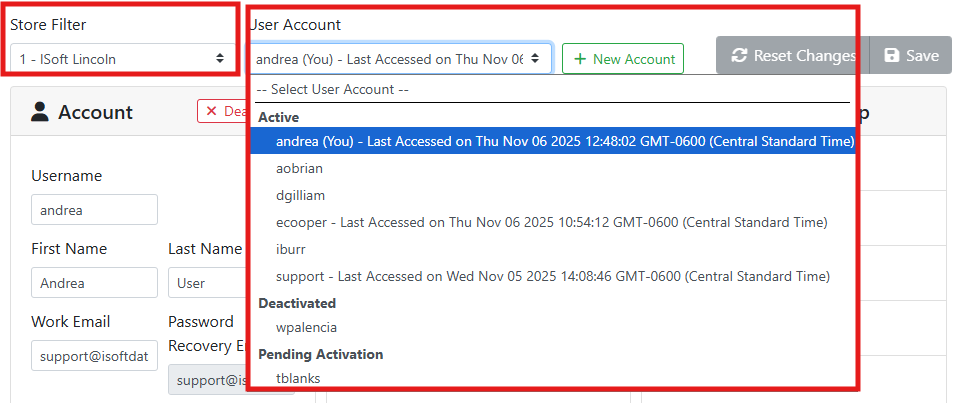This screenshot has width=958, height=403.
Task: Click the Save floppy disk icon
Action: [892, 56]
